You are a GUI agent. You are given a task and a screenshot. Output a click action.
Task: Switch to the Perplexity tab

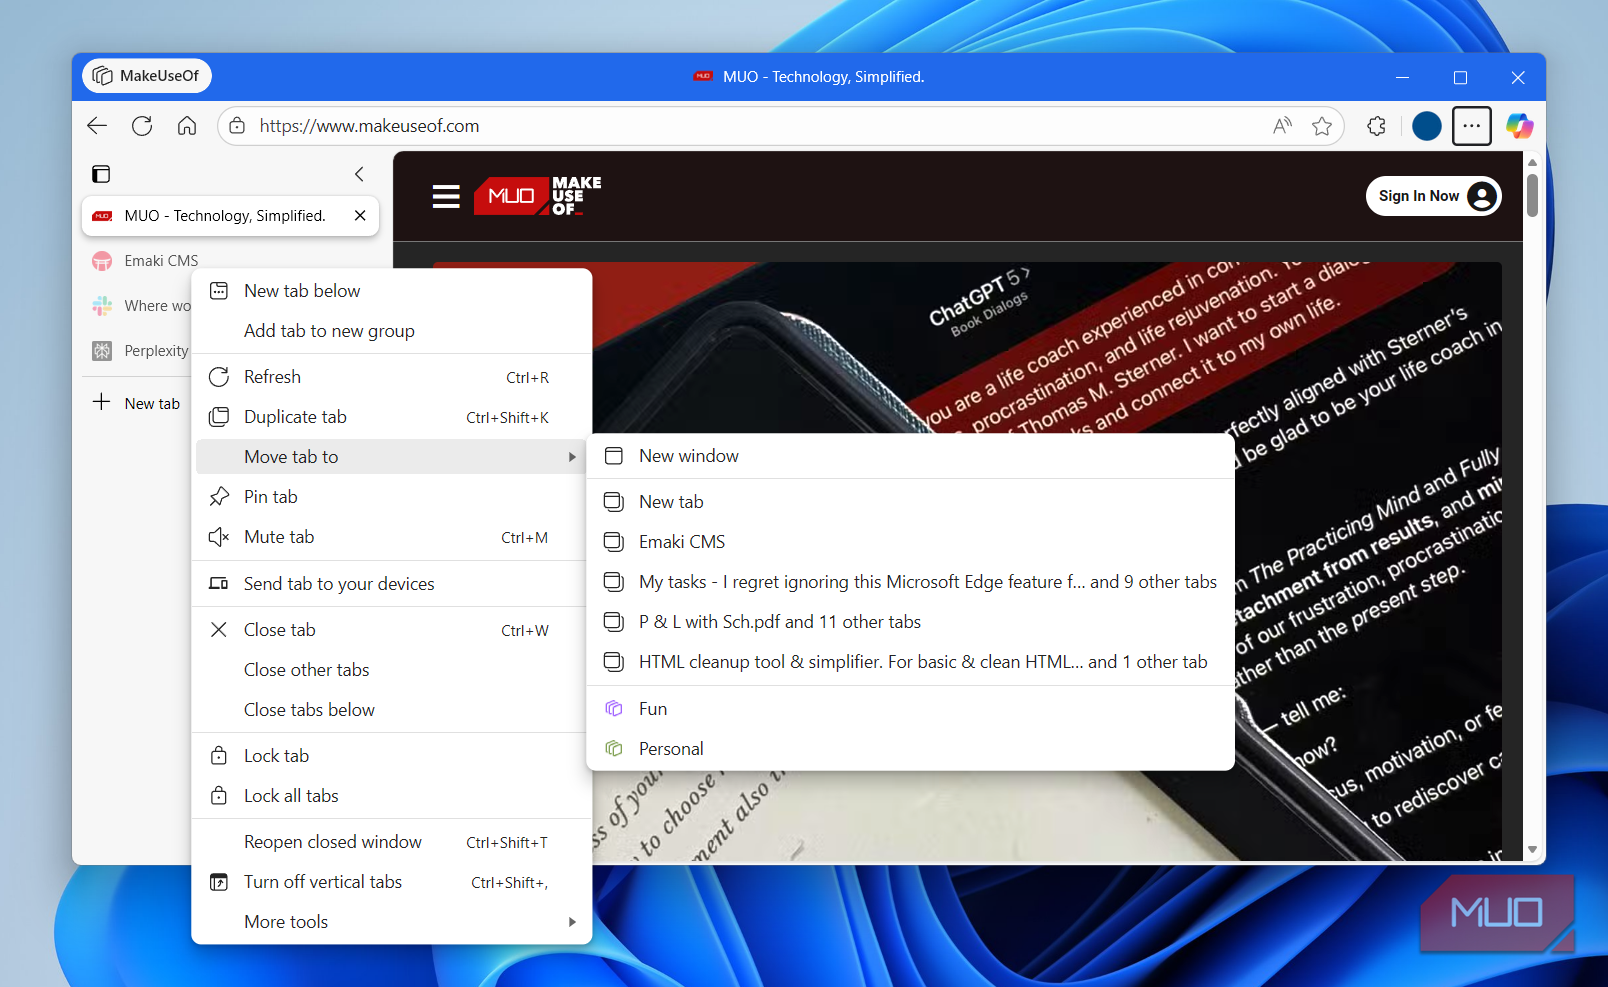coord(141,351)
